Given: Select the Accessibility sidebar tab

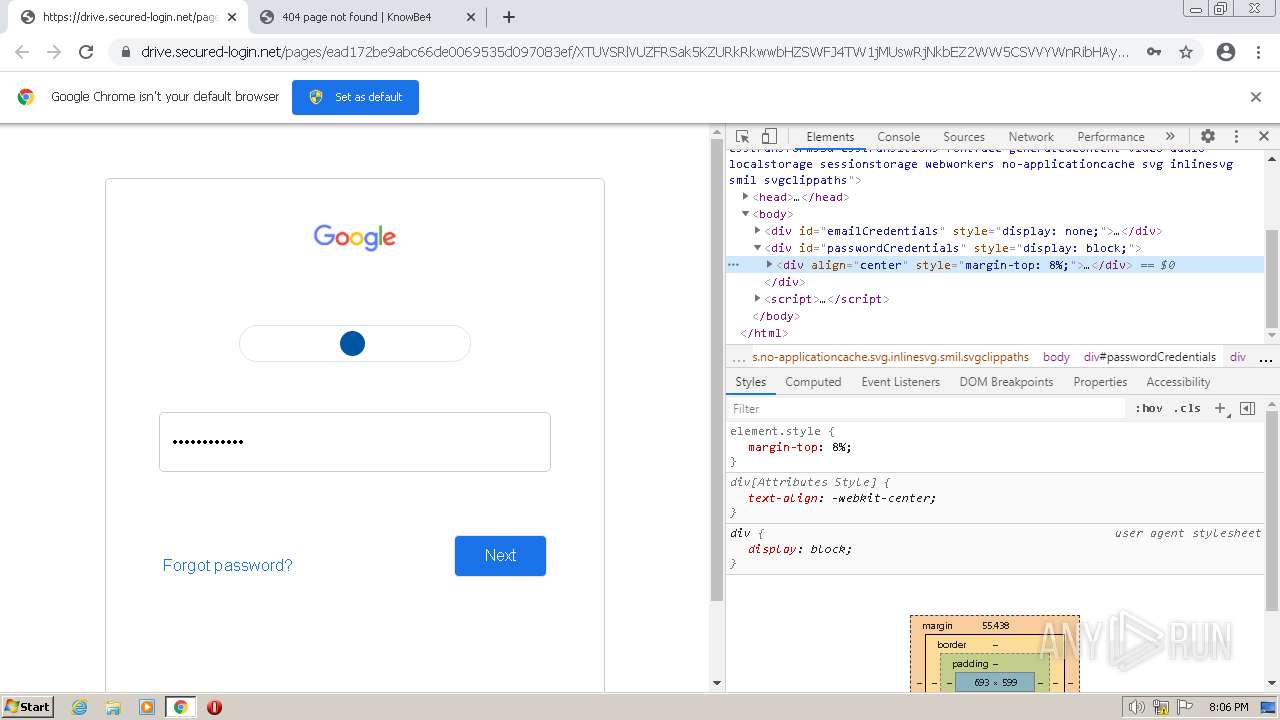Looking at the screenshot, I should pos(1178,382).
